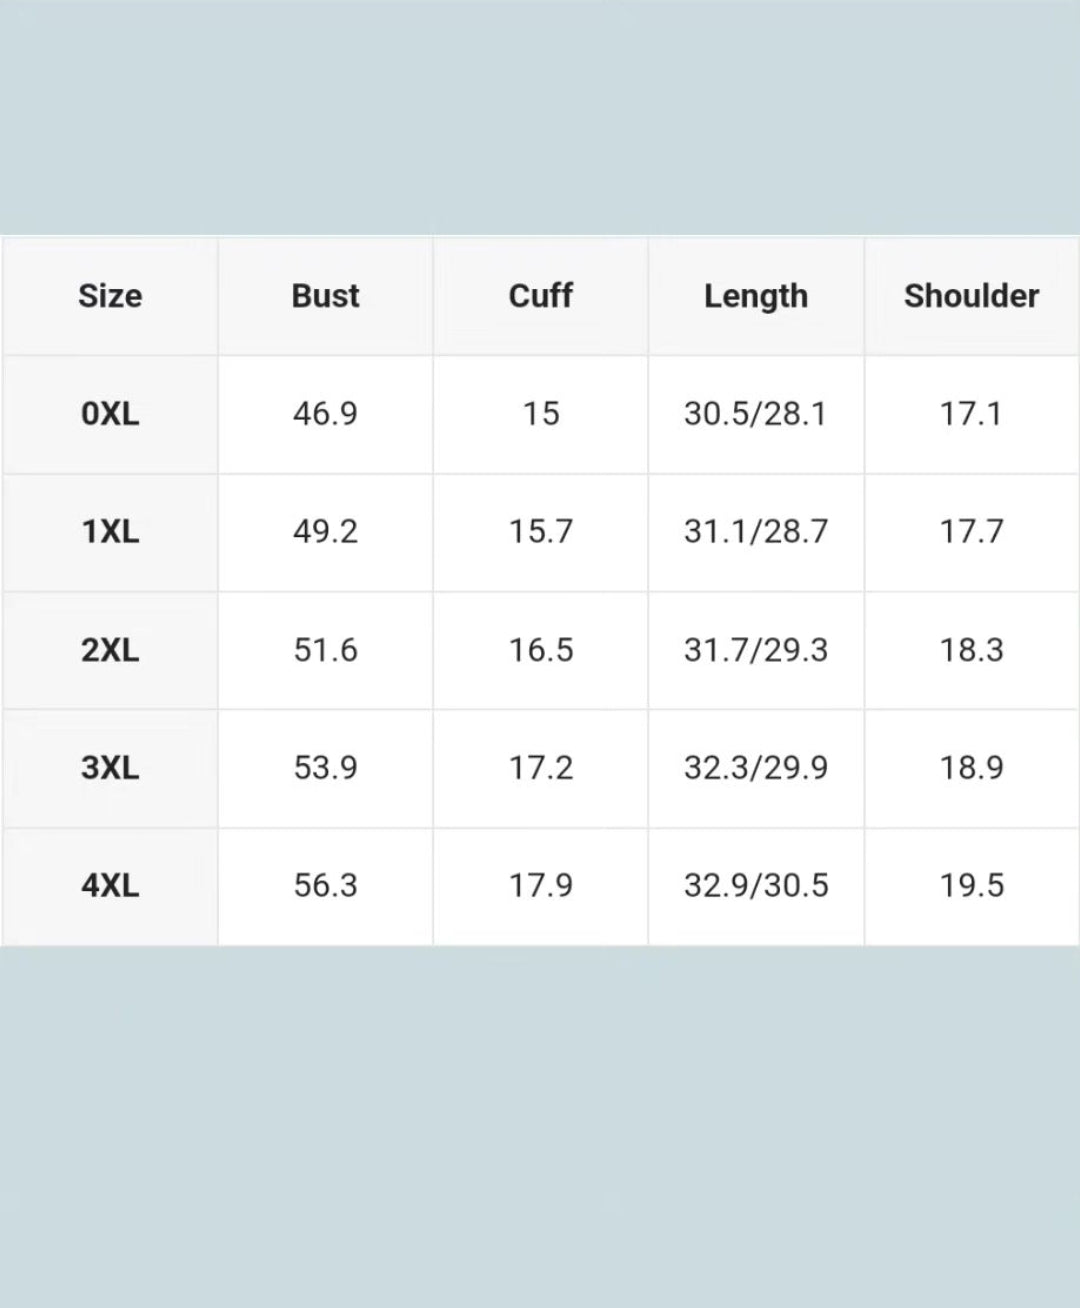Image resolution: width=1080 pixels, height=1308 pixels.
Task: Click the 51.6 bust measurement
Action: point(325,650)
